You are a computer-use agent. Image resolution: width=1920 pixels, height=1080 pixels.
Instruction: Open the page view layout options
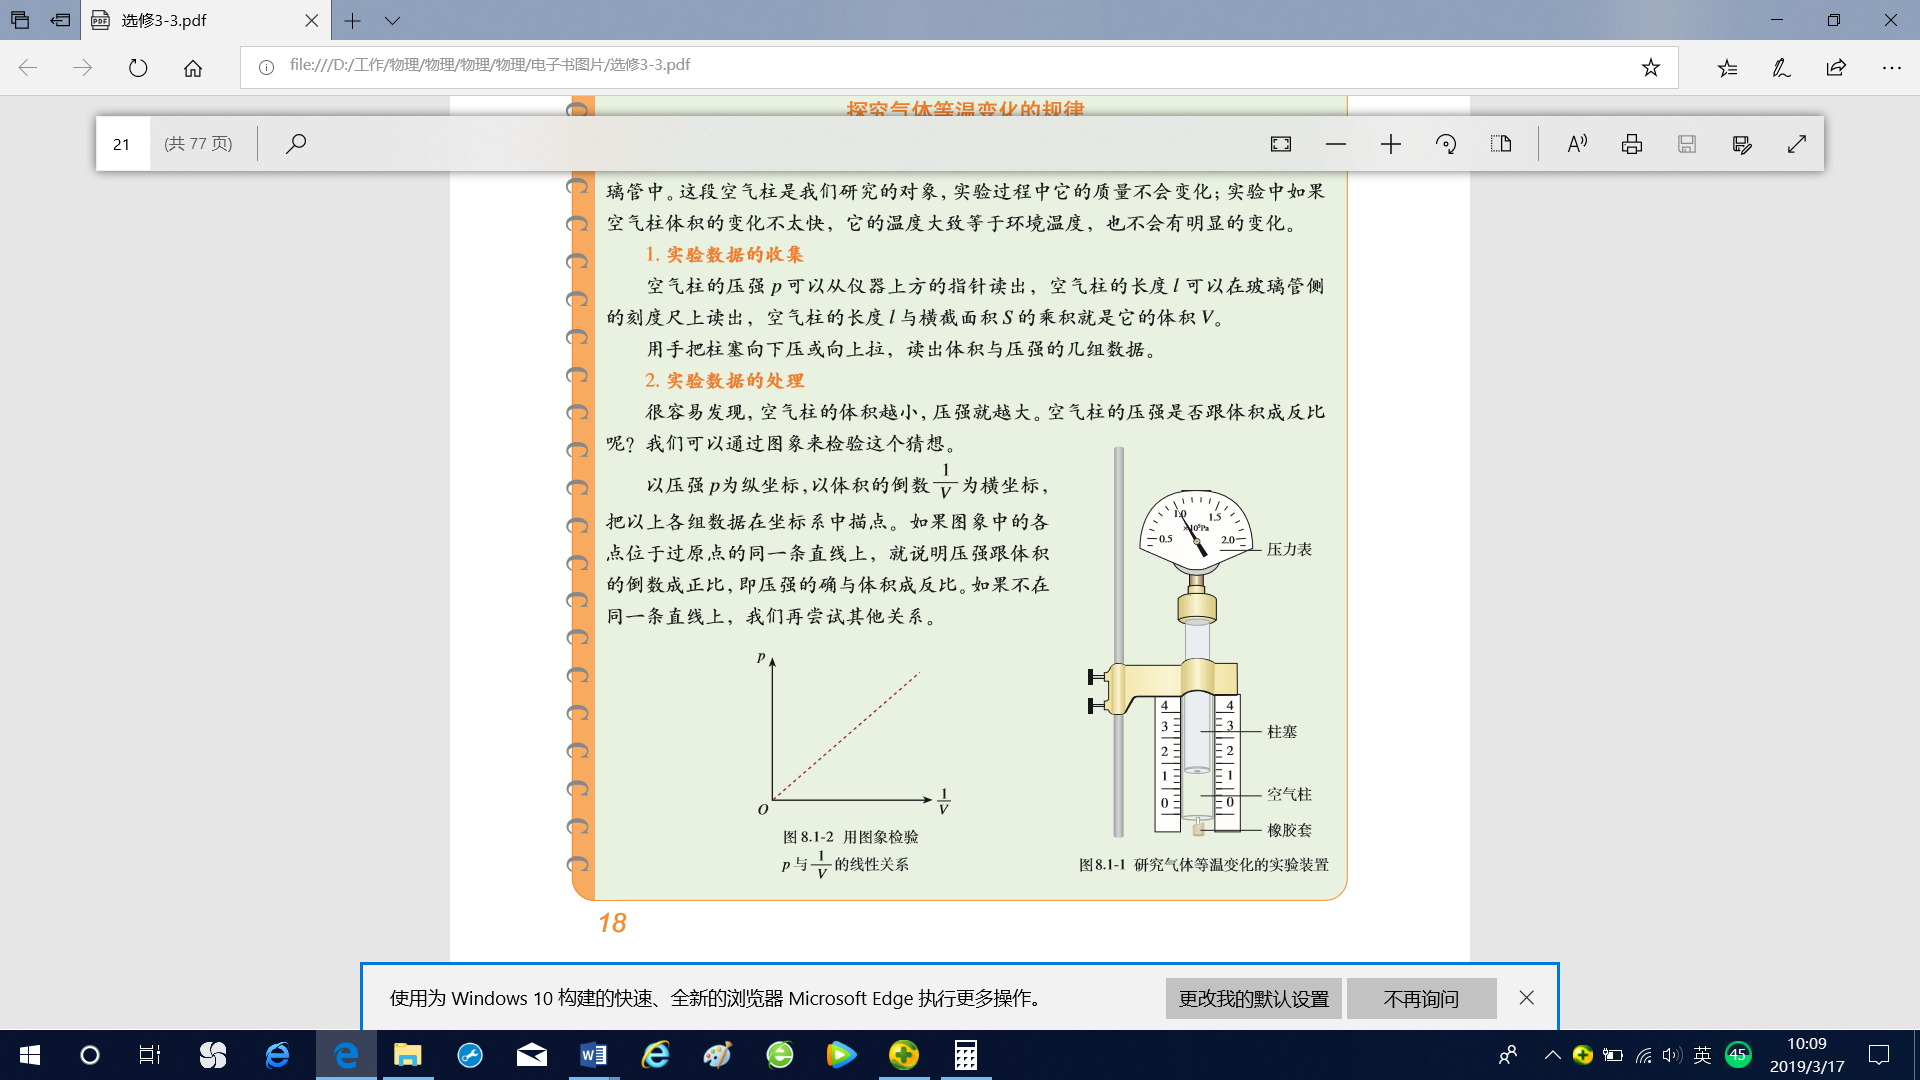pos(1501,144)
